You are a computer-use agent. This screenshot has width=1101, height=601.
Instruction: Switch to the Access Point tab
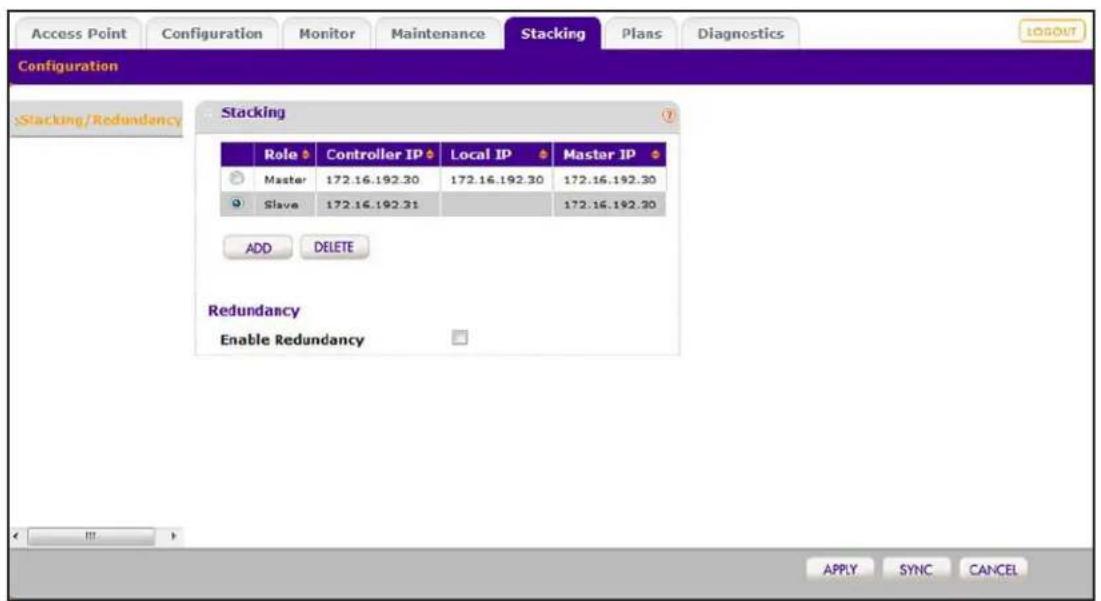click(x=79, y=34)
